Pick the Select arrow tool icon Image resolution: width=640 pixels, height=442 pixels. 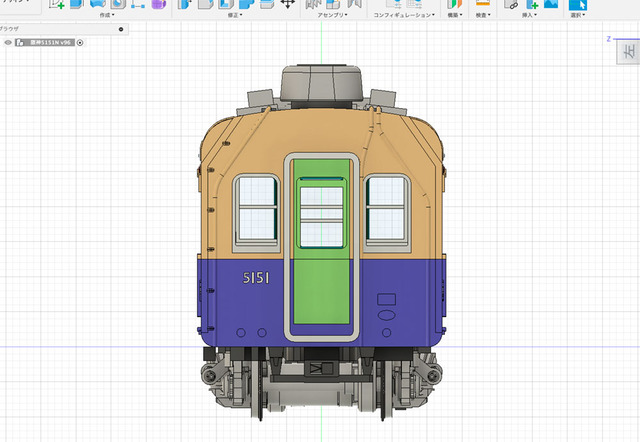click(578, 4)
